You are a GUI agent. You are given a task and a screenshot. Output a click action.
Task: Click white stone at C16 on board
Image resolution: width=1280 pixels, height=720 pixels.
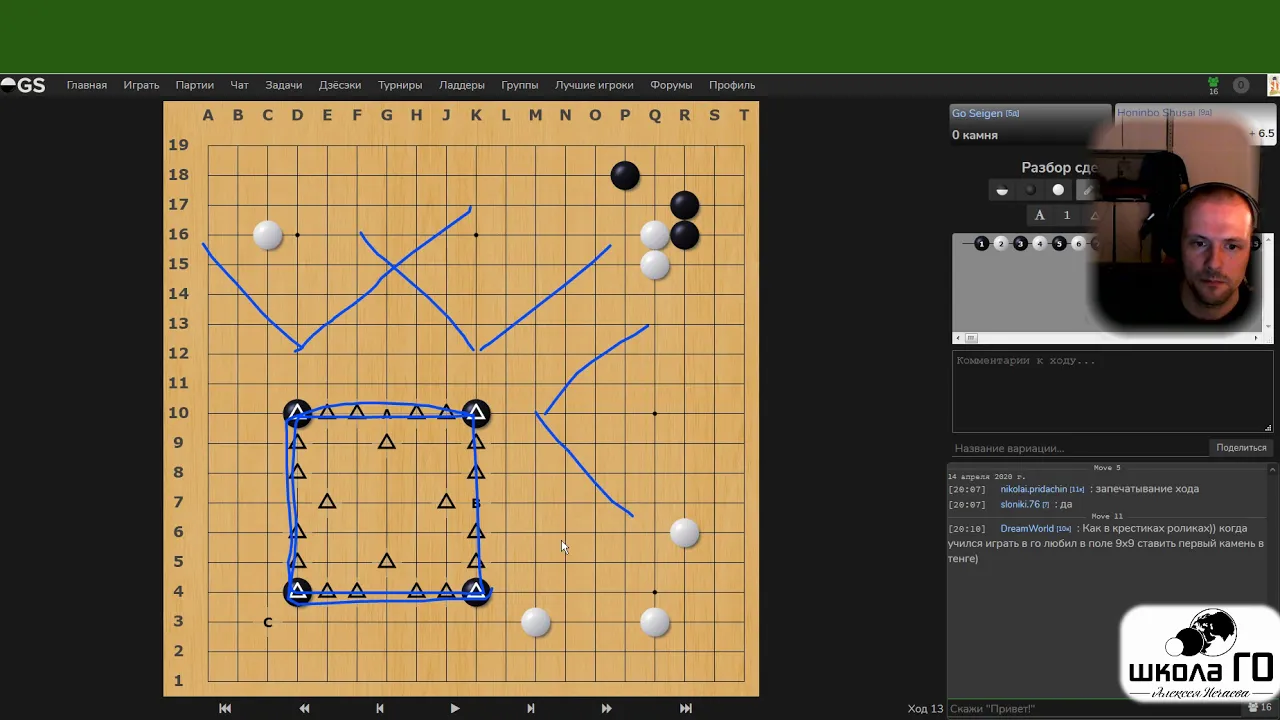pyautogui.click(x=267, y=234)
